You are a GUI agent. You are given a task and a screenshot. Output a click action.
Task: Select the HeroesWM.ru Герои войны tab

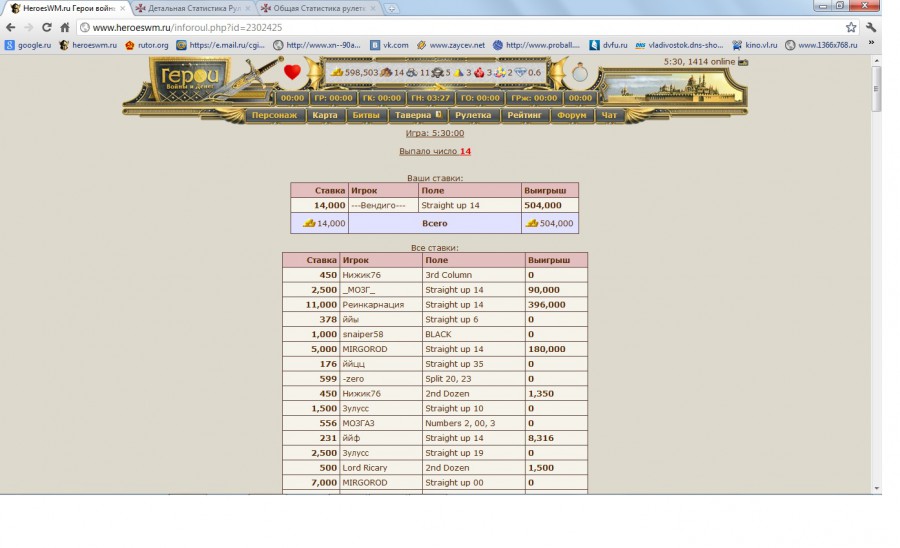click(x=68, y=9)
